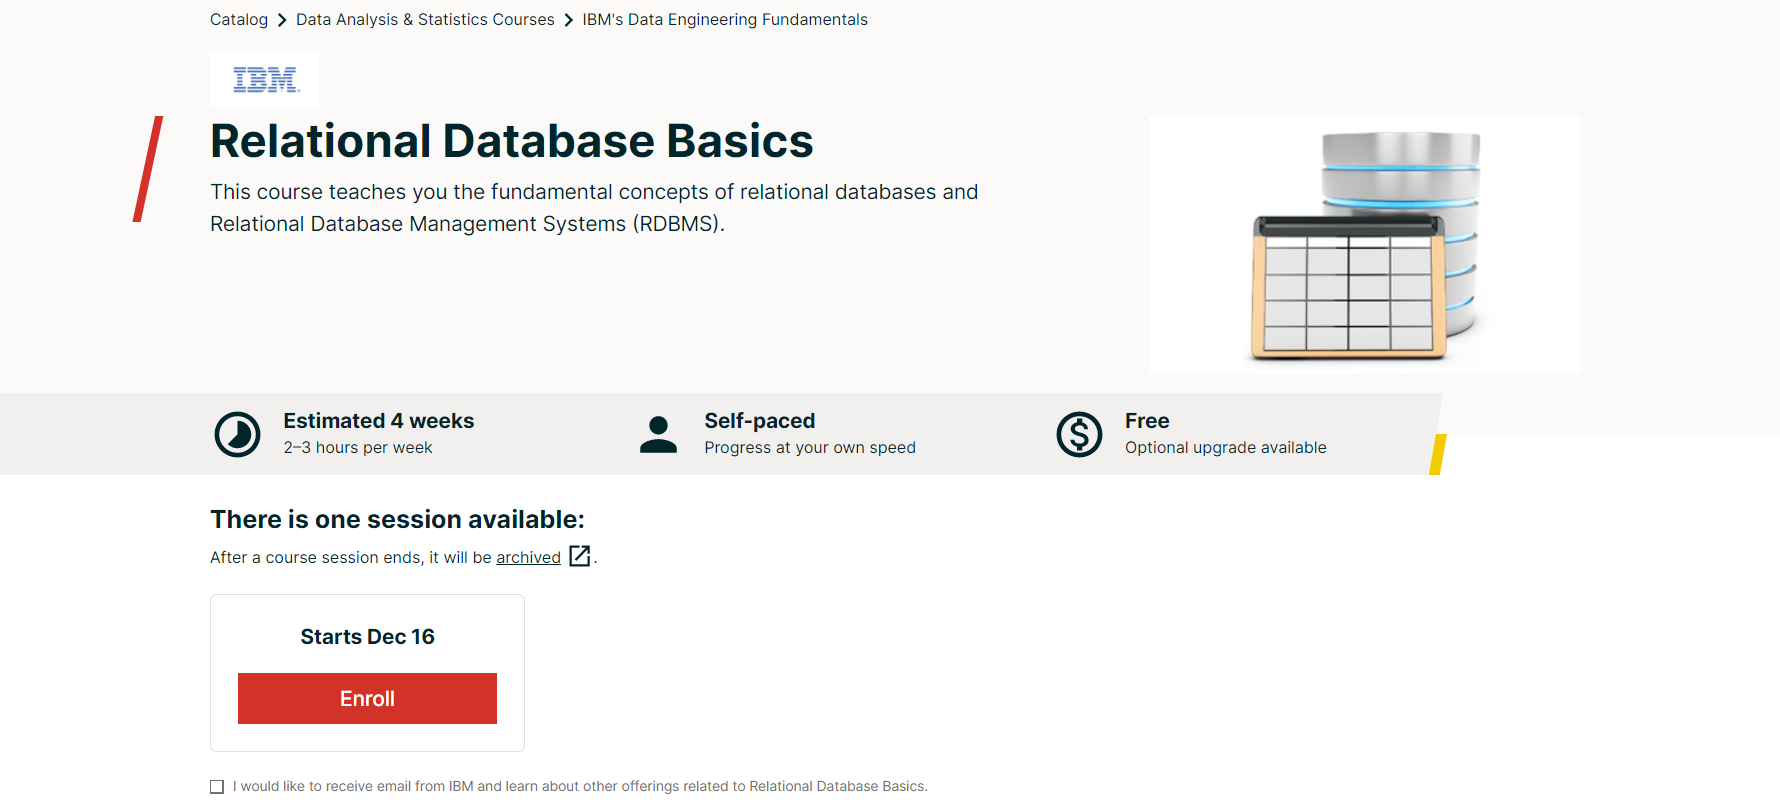Screen dimensions: 1780x800
Task: Check the IBM email opt-in checkbox
Action: 217,787
